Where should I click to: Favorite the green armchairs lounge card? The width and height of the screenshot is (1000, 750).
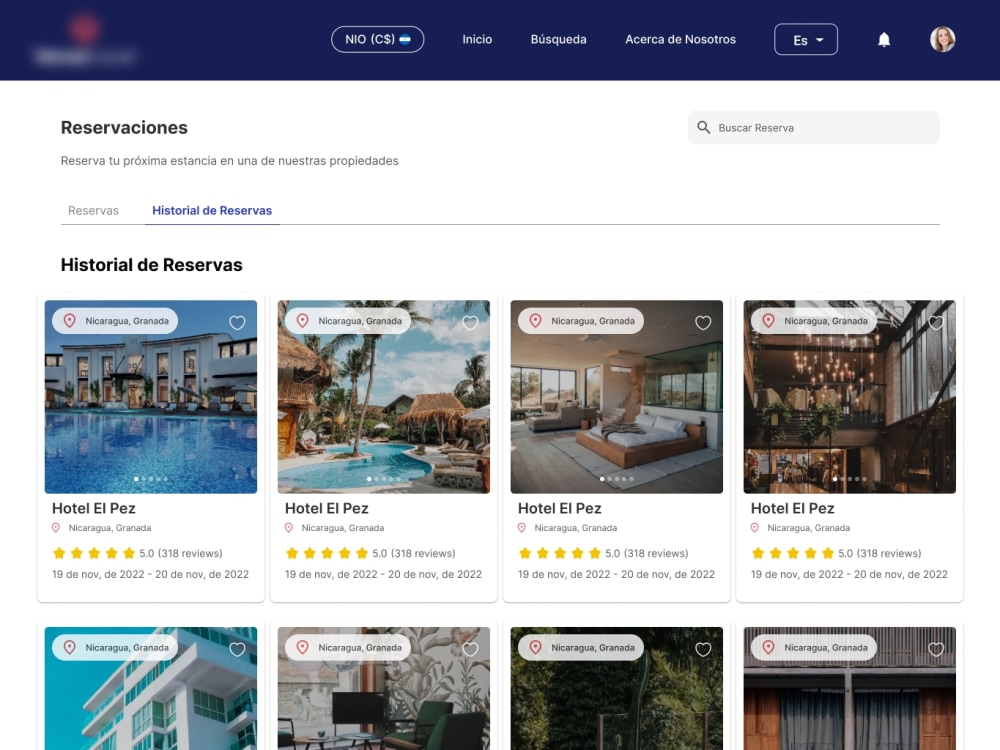[x=470, y=649]
